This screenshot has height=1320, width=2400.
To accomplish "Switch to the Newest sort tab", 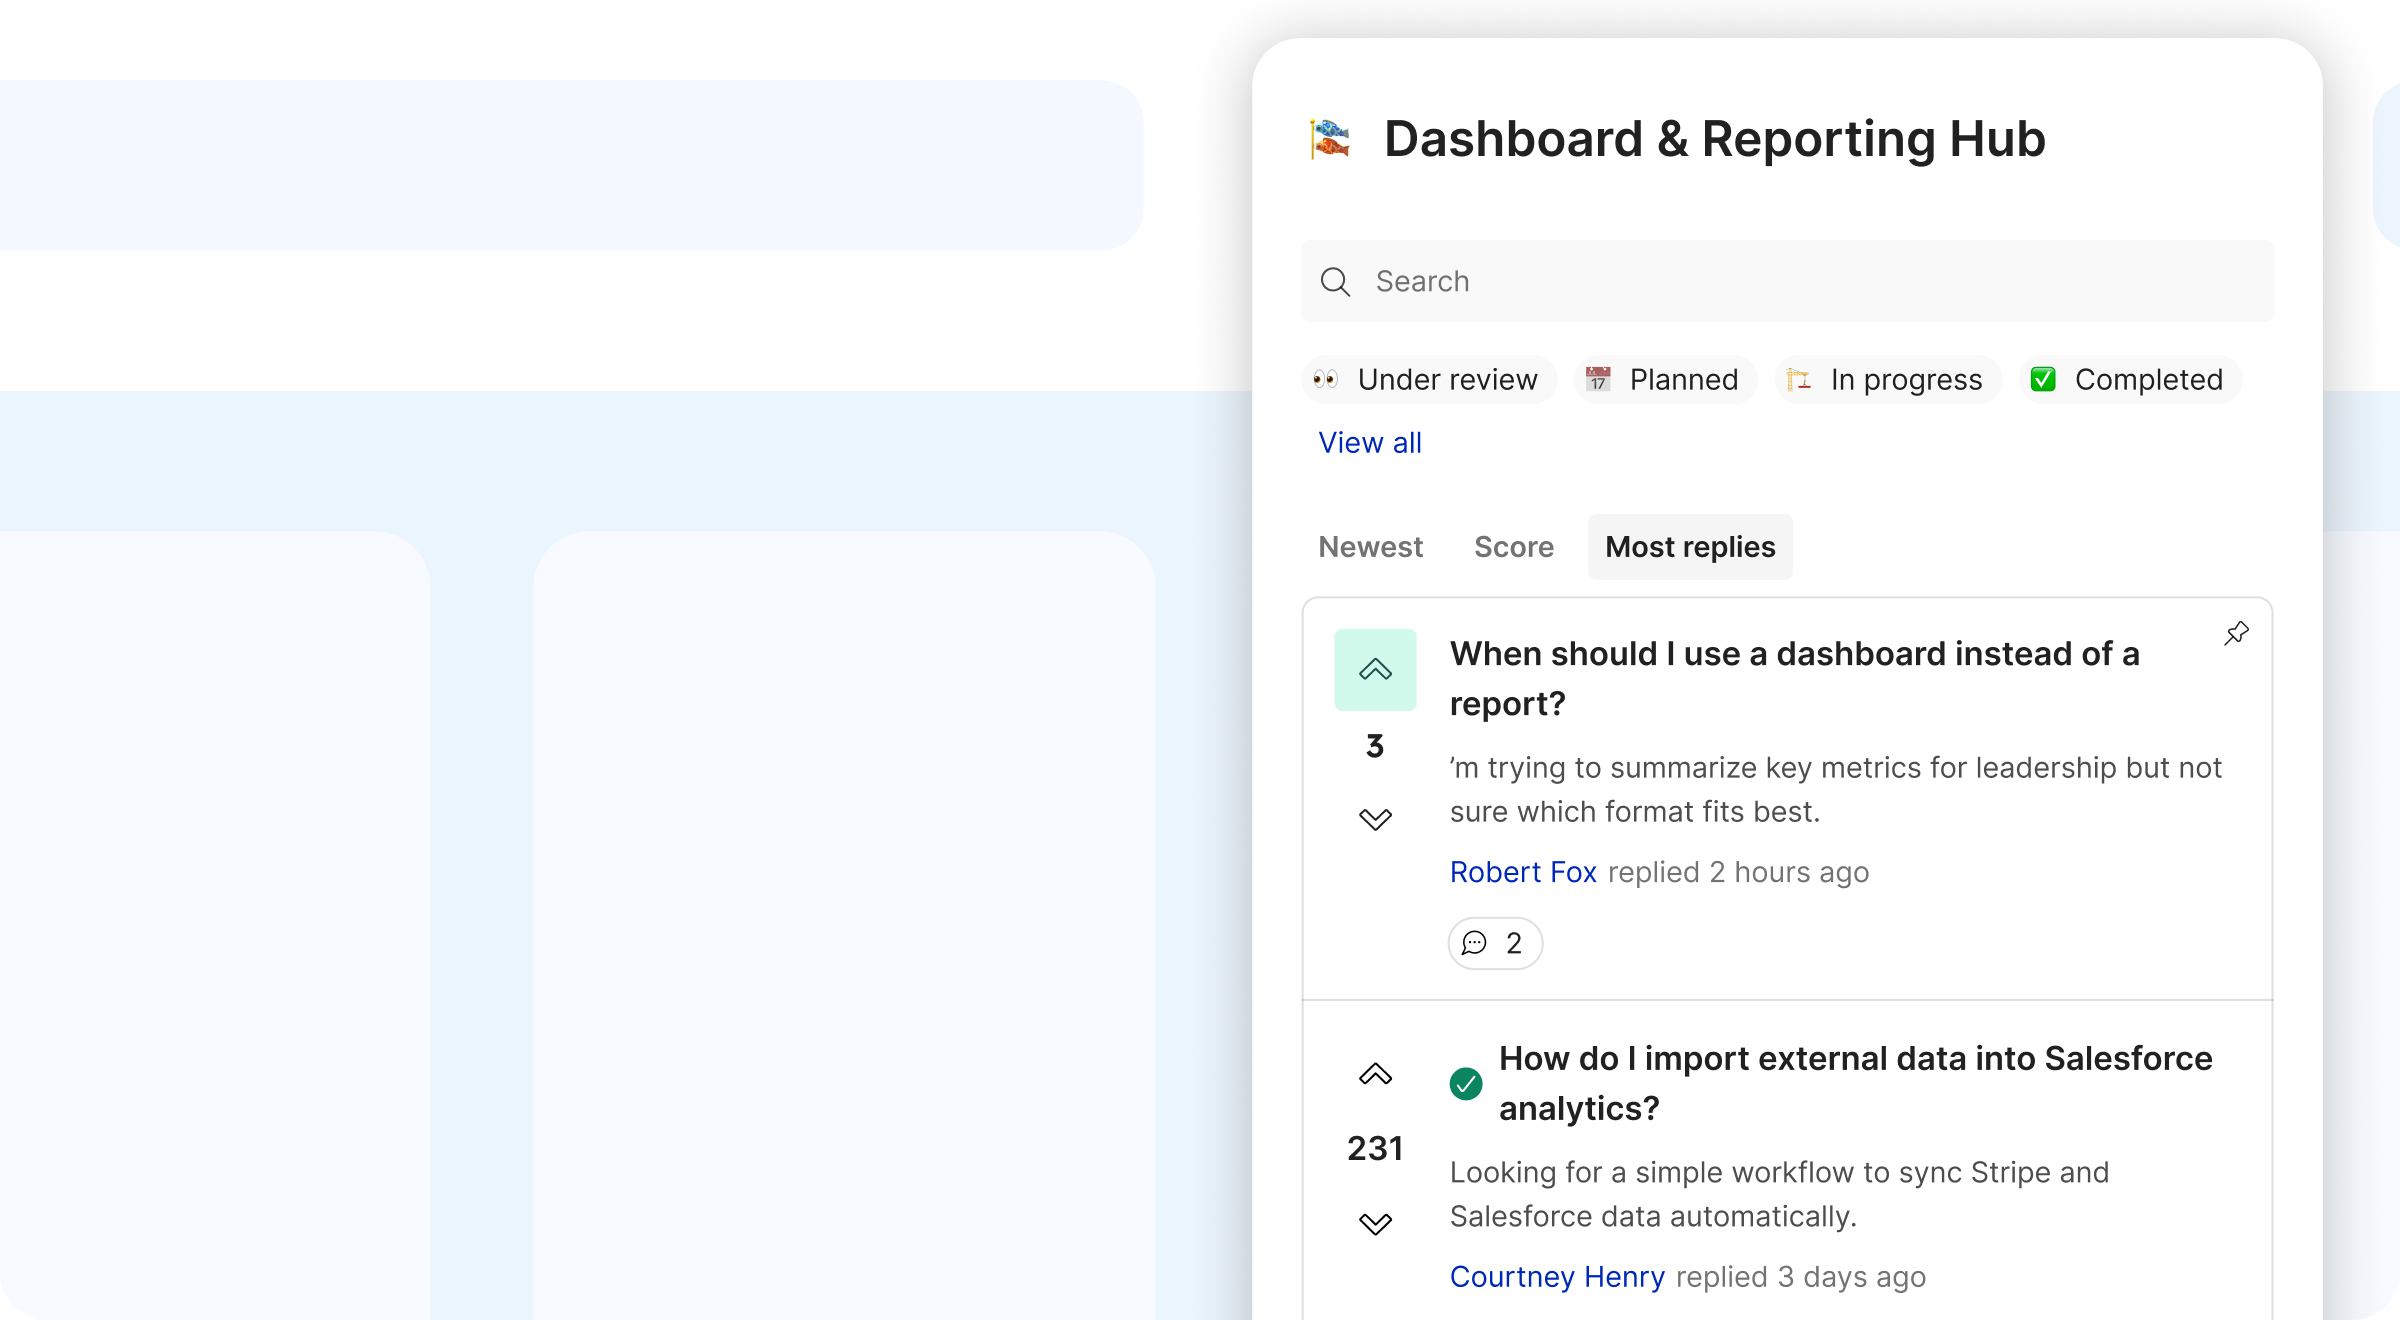I will (x=1370, y=547).
